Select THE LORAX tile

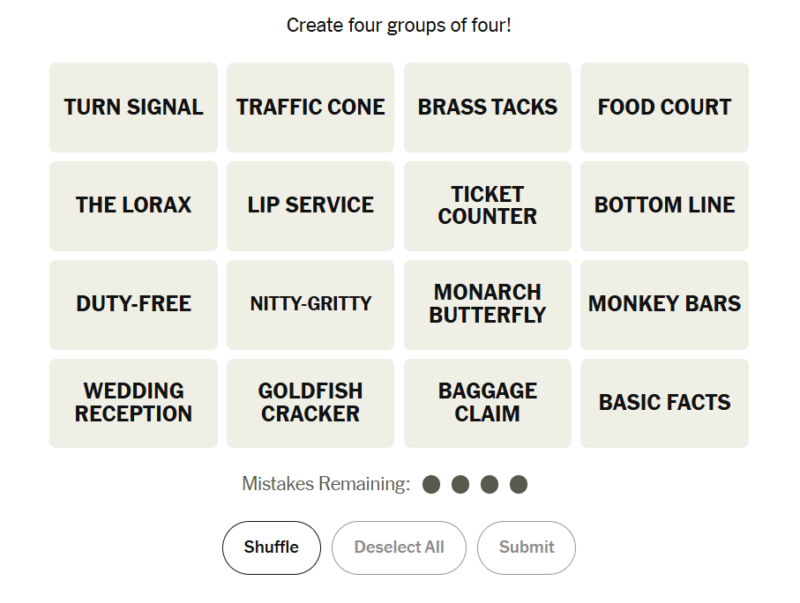(133, 205)
